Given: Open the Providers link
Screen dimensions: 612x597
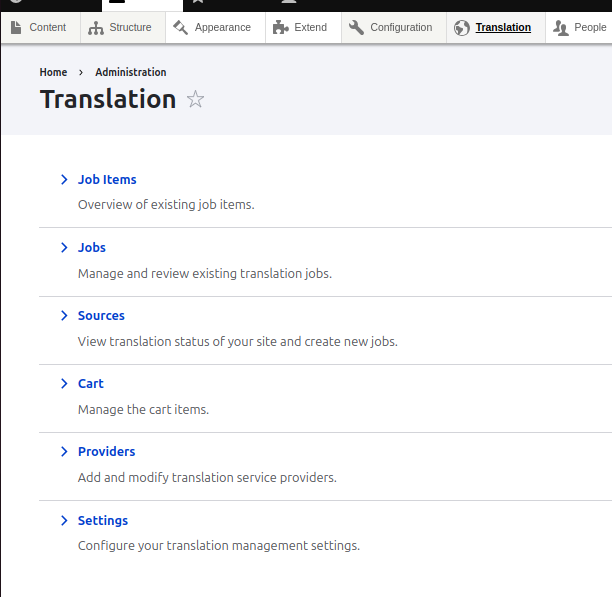Looking at the screenshot, I should click(x=107, y=451).
